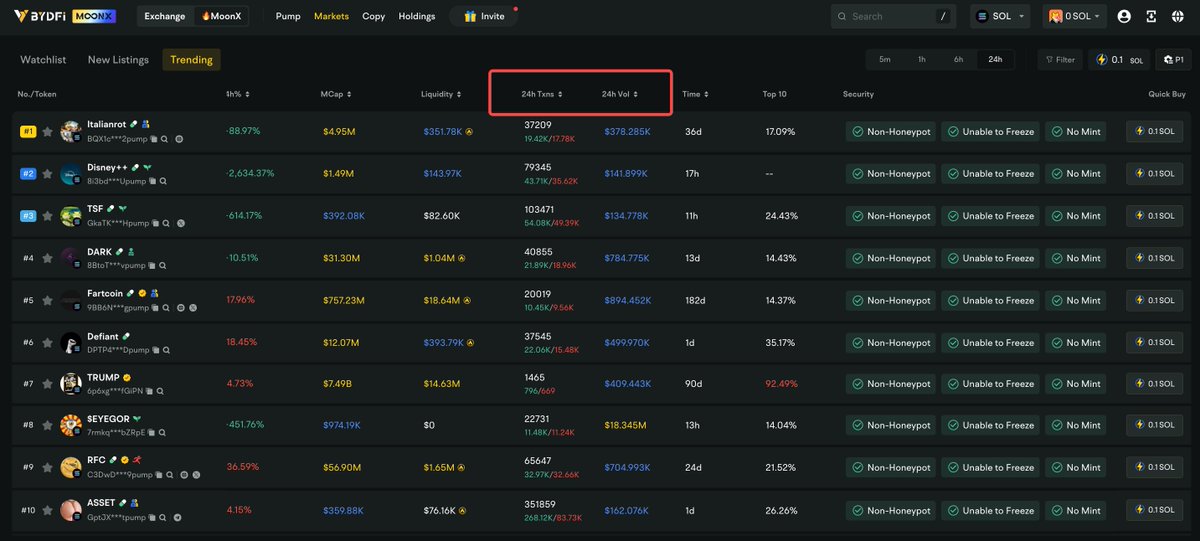Click the P1 preset button

coord(1173,60)
